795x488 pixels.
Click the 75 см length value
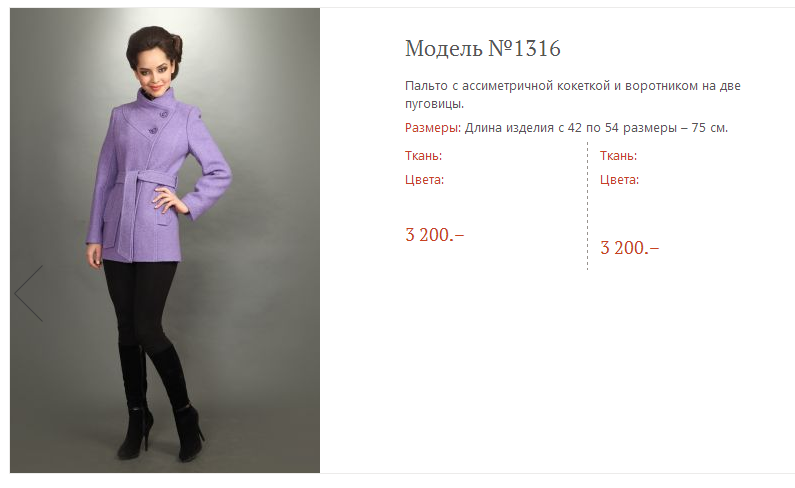coord(709,128)
